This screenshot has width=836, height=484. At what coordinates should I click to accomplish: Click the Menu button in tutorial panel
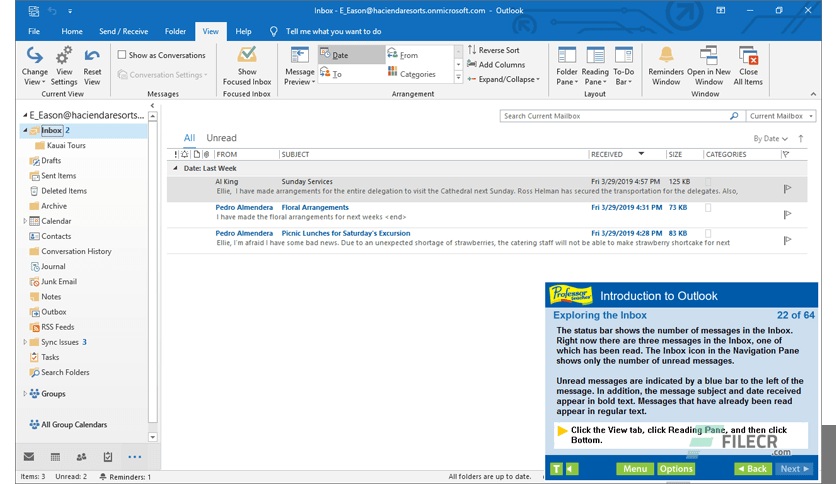pos(634,469)
